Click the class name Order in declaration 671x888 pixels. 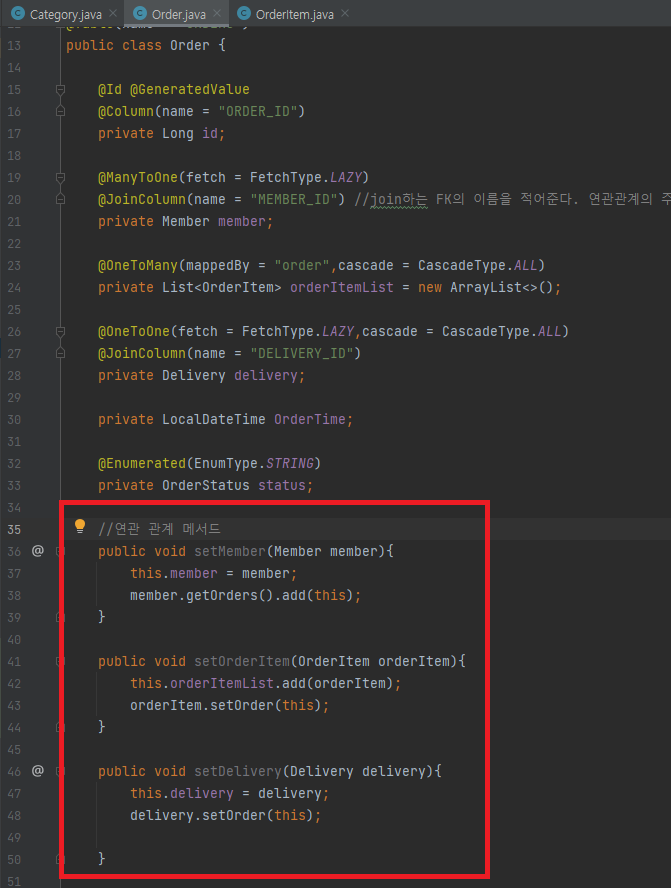point(190,45)
